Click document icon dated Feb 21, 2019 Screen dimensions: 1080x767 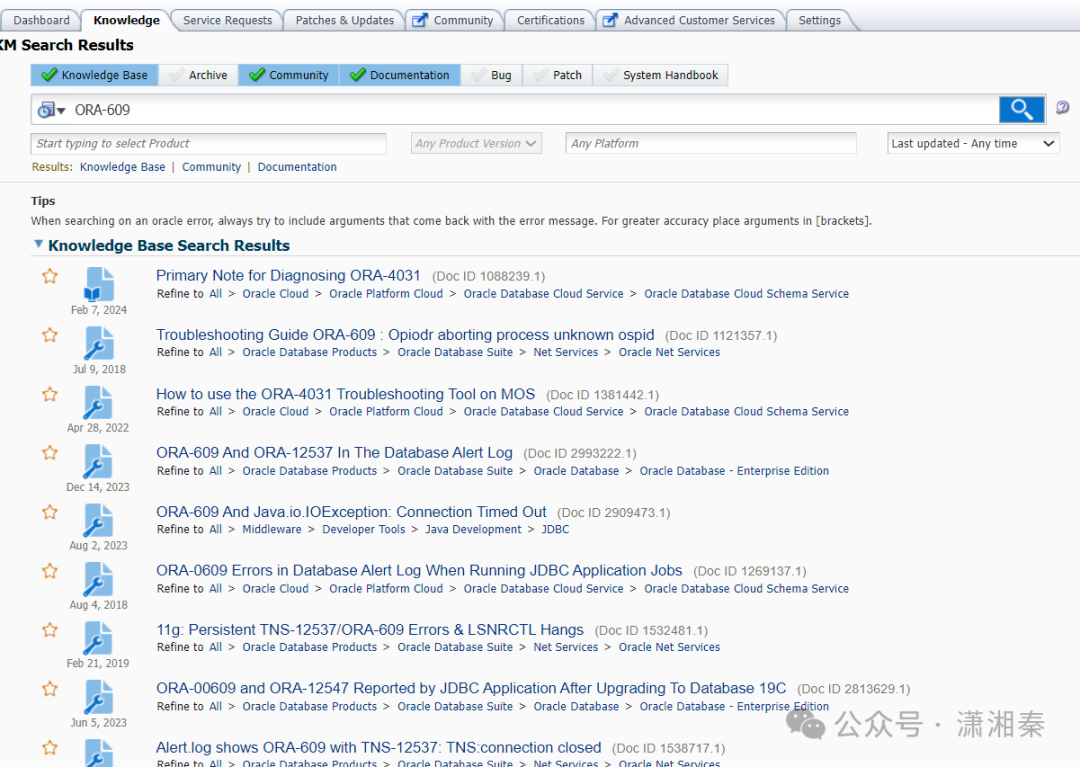pos(98,638)
